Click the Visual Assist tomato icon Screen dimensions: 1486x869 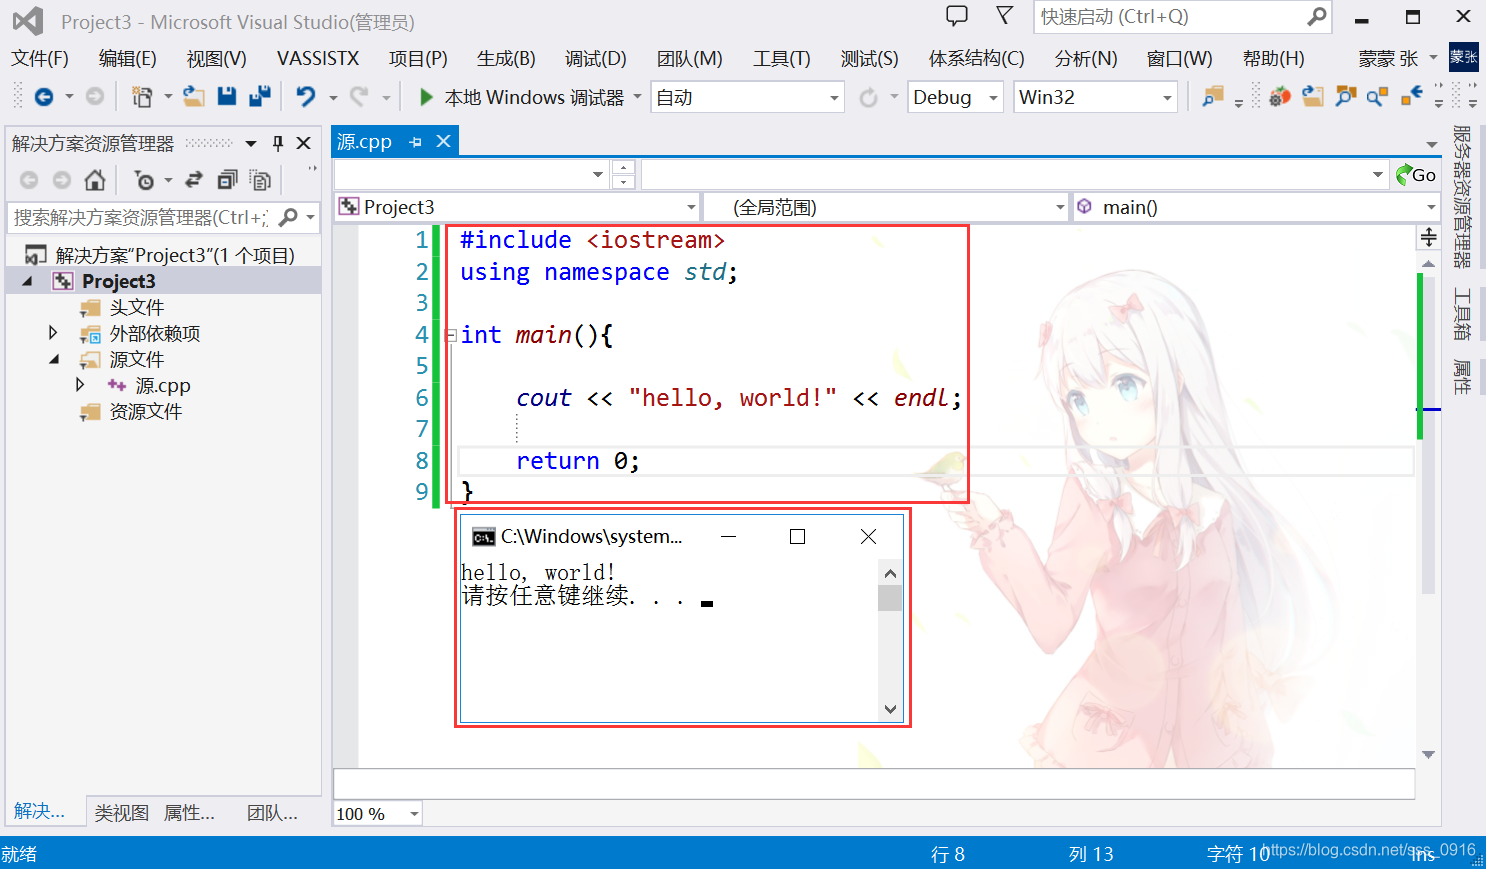[1279, 97]
